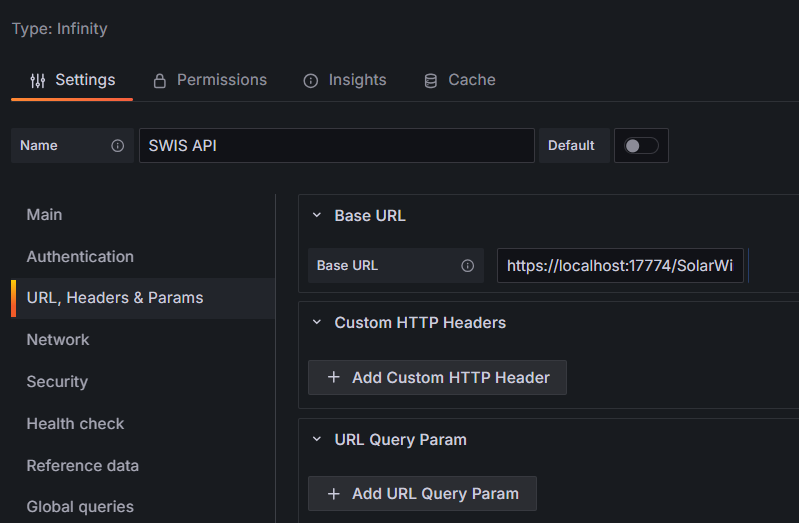
Task: Toggle the Default data source switch
Action: [641, 146]
